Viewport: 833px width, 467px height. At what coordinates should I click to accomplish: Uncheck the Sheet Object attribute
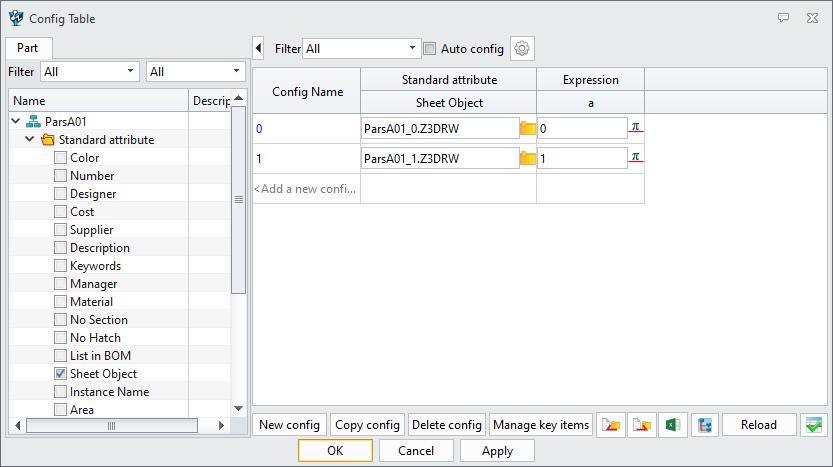(61, 374)
